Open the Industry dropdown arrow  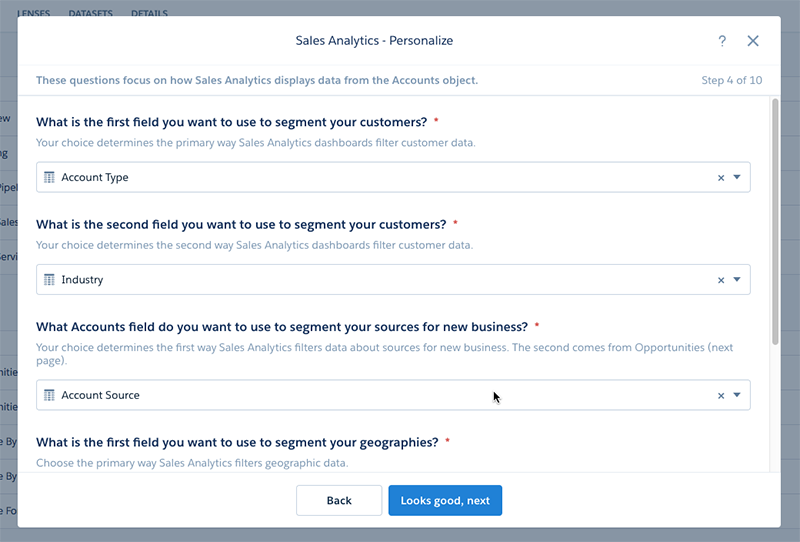coord(737,280)
